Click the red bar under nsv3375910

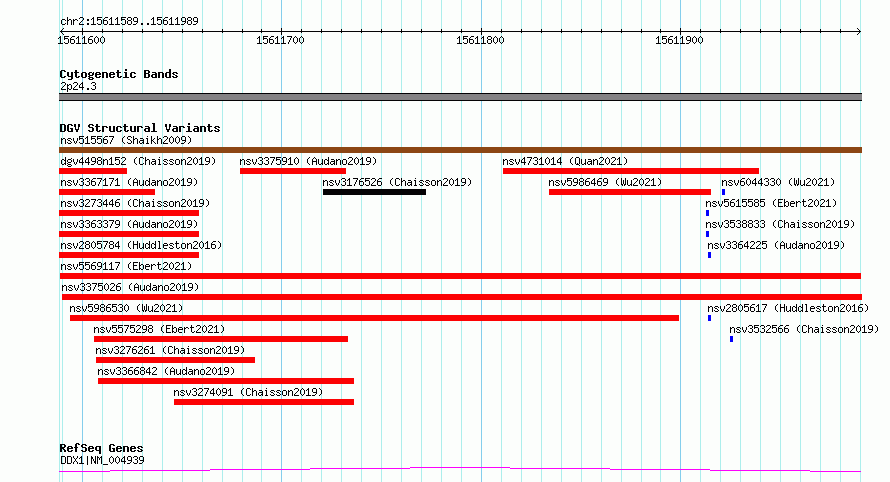(293, 171)
